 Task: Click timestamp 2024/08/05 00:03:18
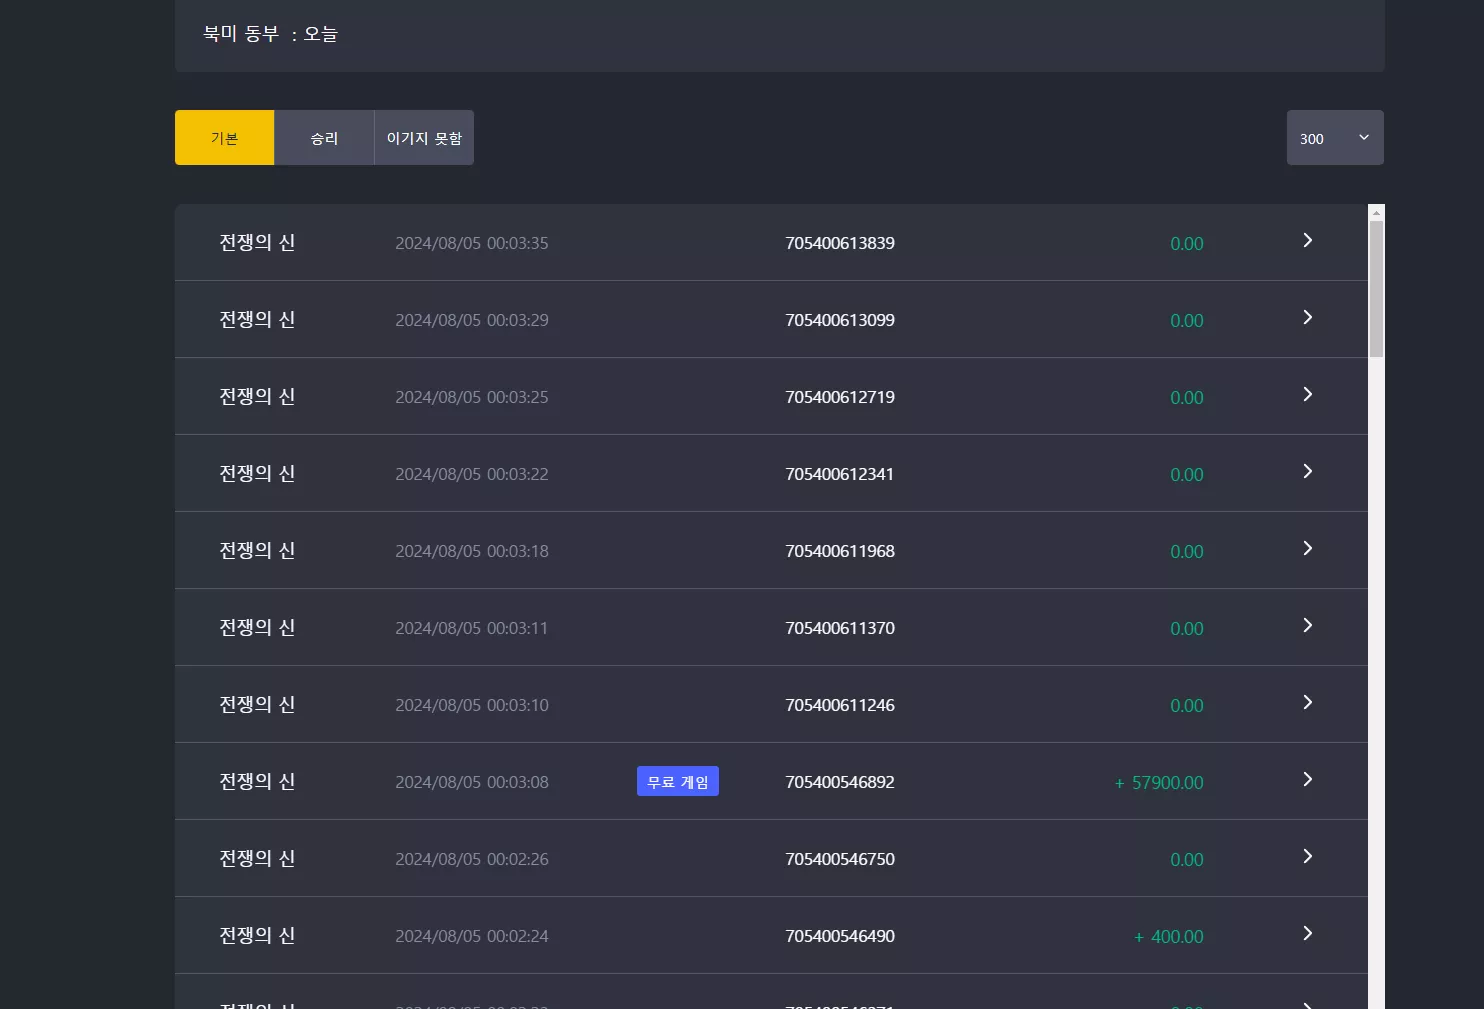pyautogui.click(x=472, y=551)
